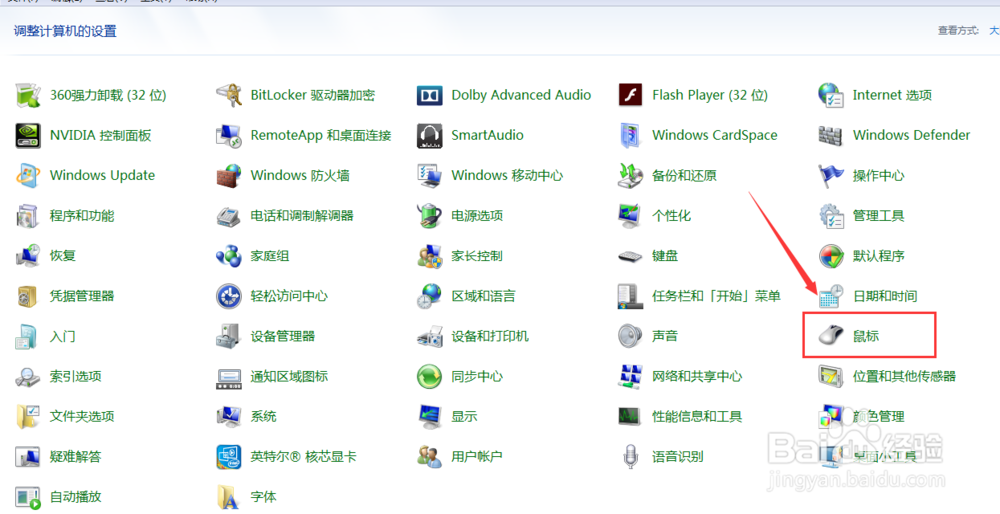Image resolution: width=1000 pixels, height=514 pixels.
Task: Click the 备份和还原 icon
Action: (x=630, y=176)
